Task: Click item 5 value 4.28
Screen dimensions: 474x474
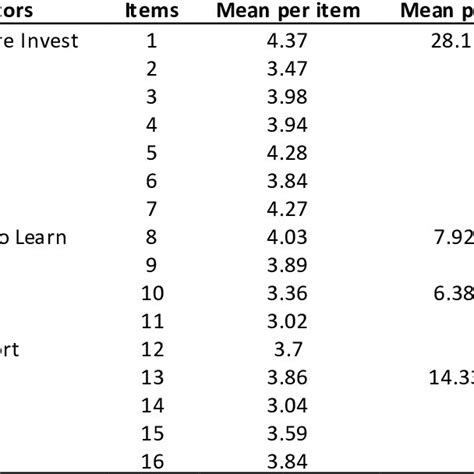Action: tap(287, 153)
